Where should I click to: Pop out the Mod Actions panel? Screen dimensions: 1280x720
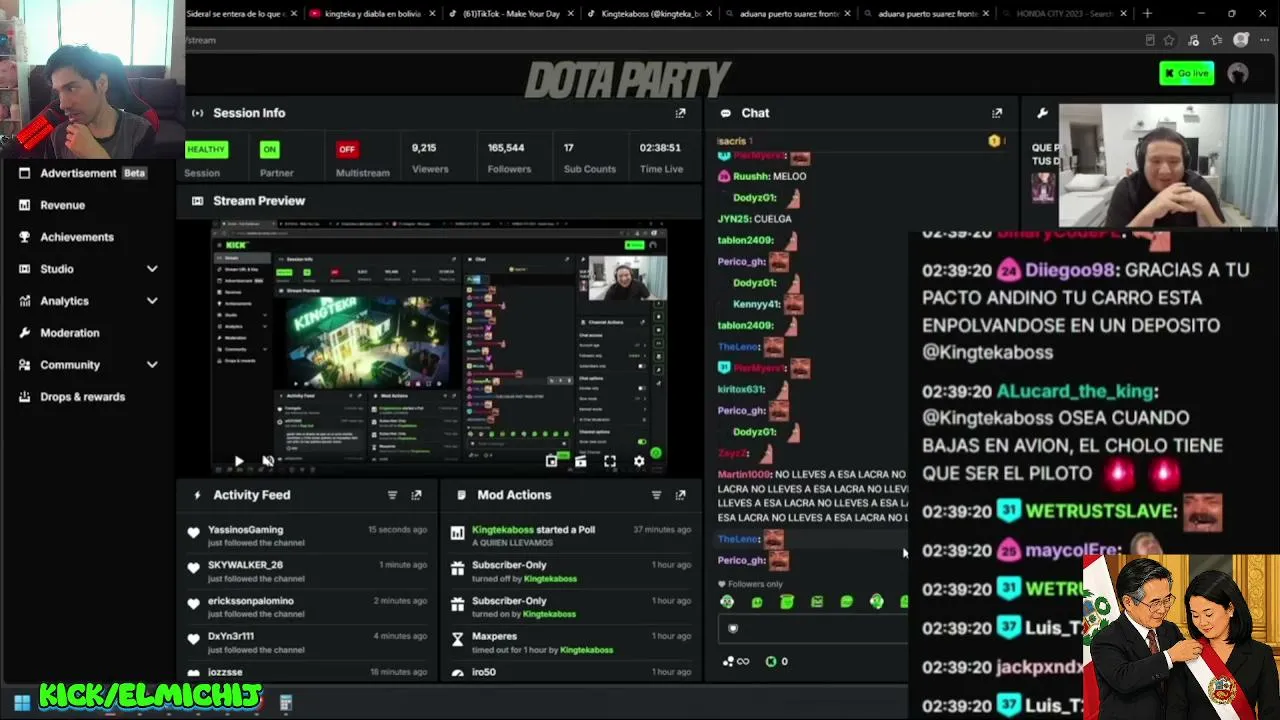pyautogui.click(x=680, y=495)
